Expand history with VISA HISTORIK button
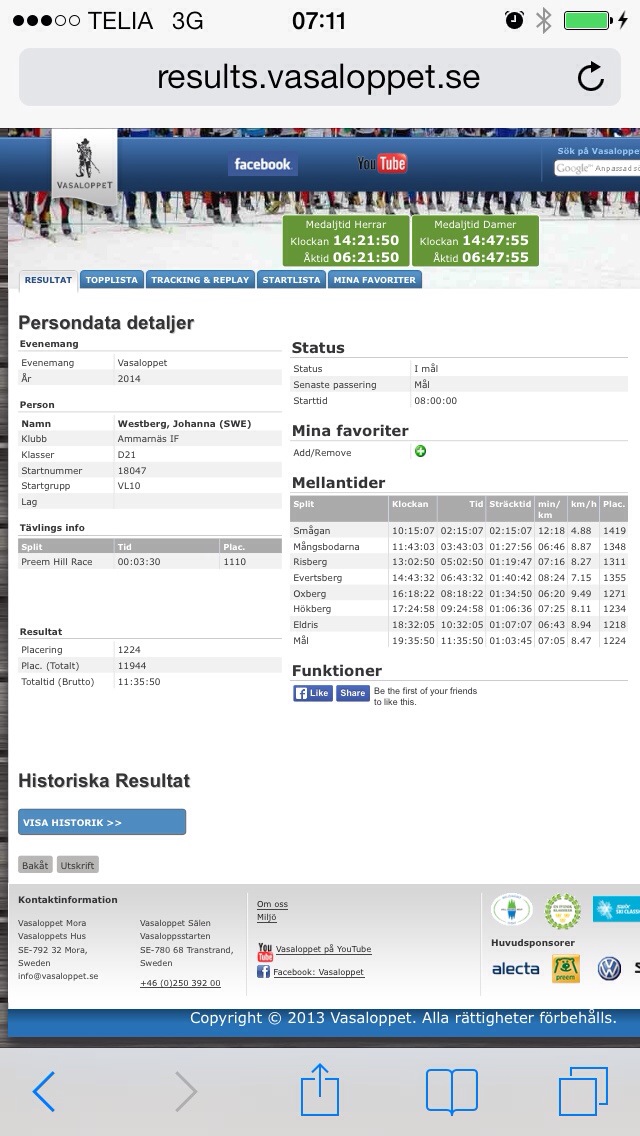 [x=102, y=822]
